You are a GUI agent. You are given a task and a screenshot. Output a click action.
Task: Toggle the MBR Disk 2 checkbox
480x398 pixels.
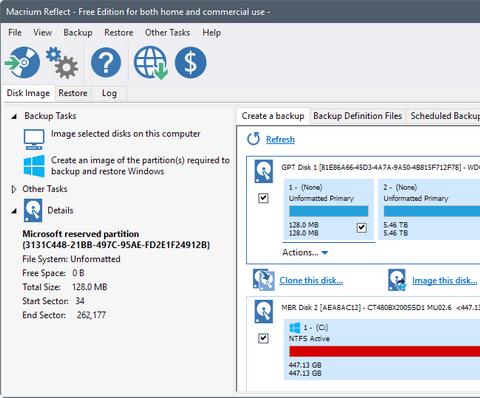click(263, 338)
